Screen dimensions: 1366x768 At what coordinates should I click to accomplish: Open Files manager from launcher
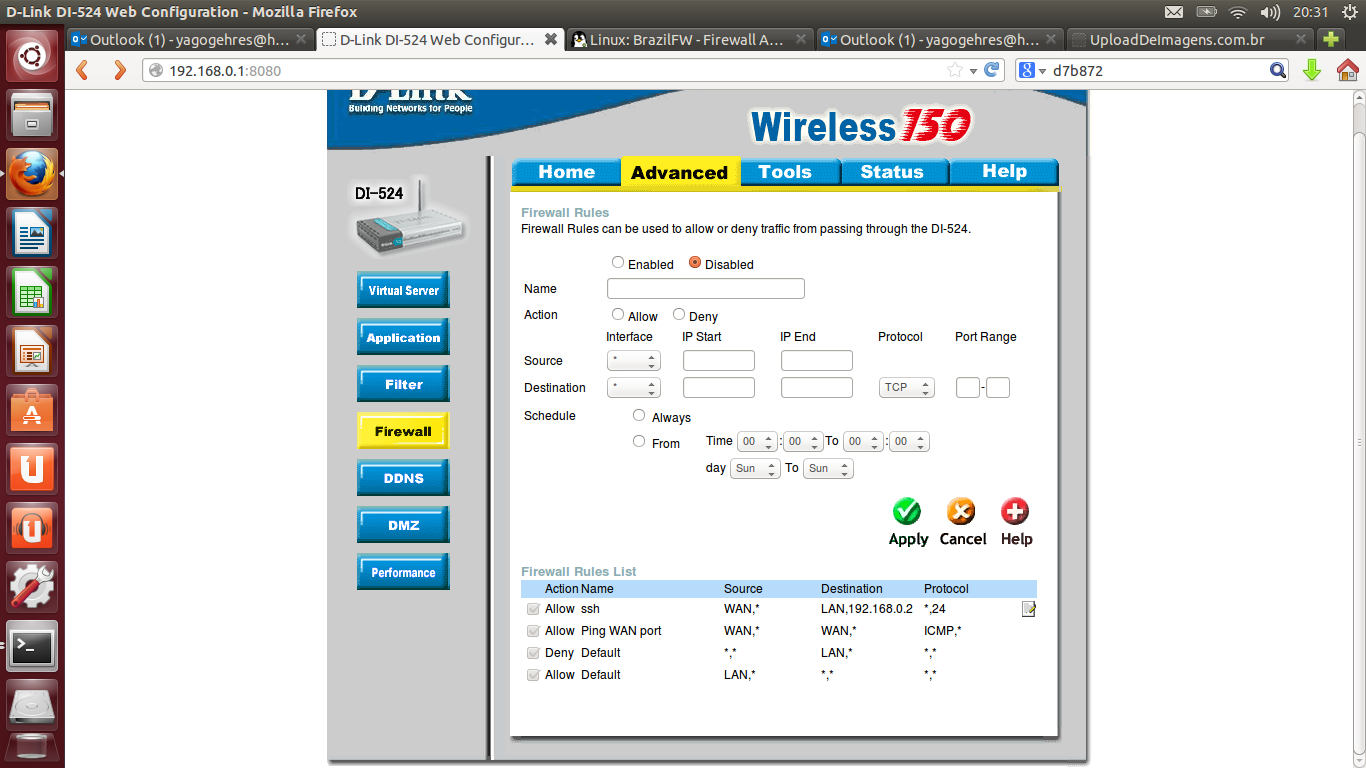coord(32,115)
